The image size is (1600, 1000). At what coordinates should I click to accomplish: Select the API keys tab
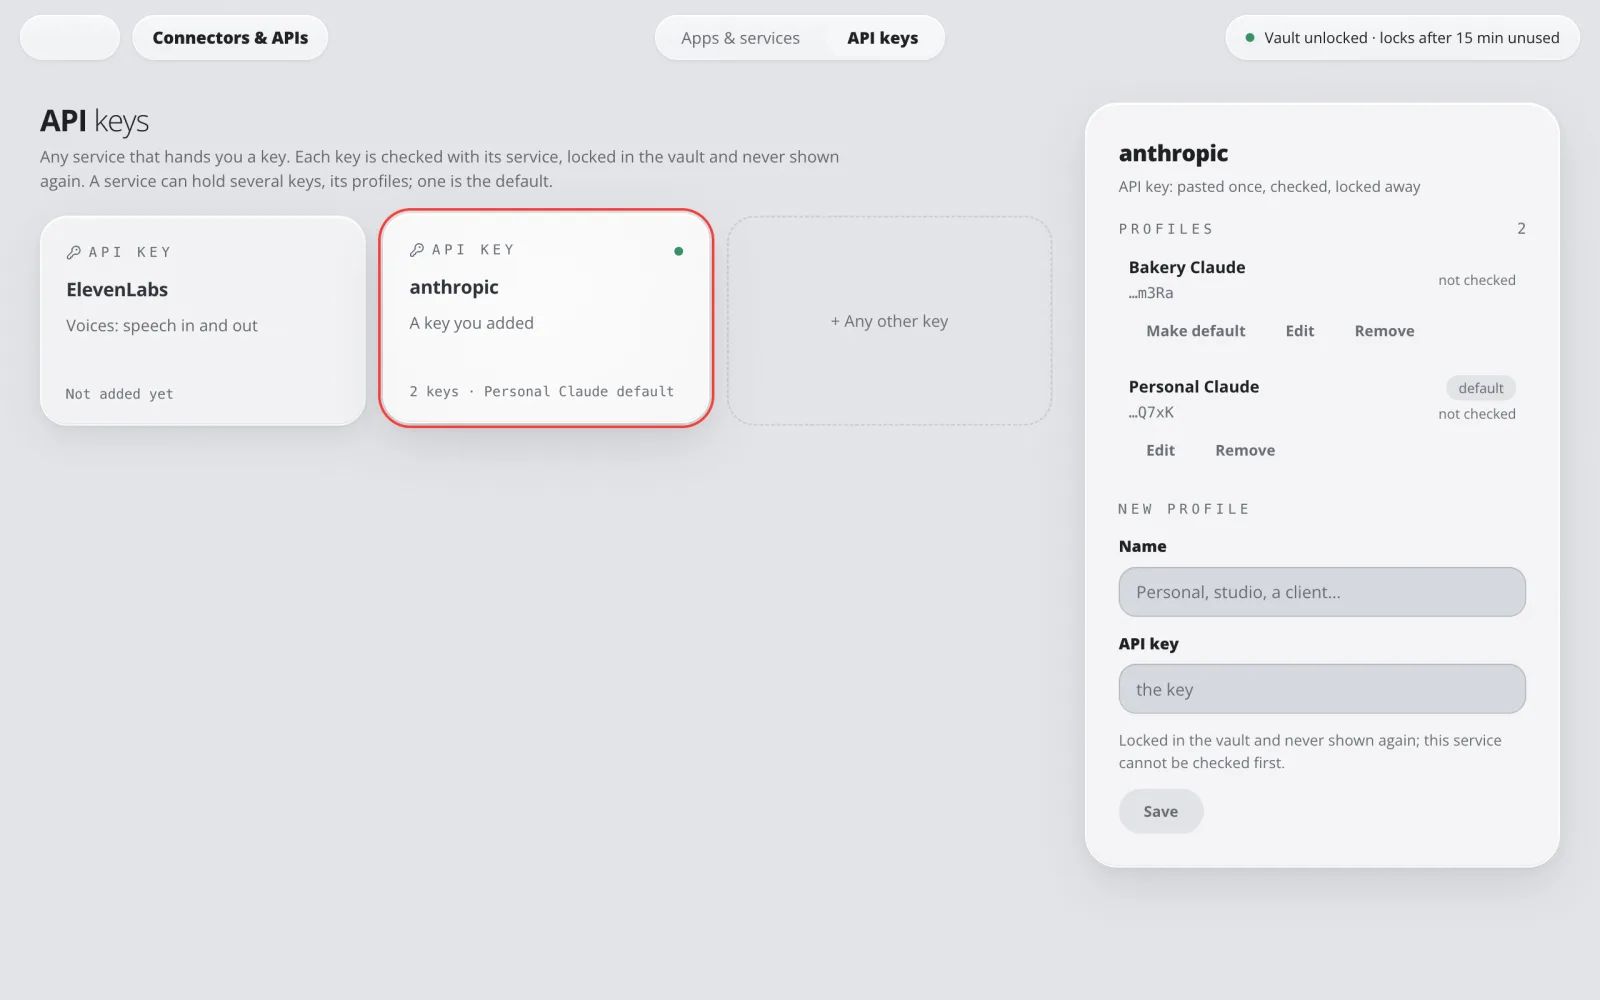(882, 38)
